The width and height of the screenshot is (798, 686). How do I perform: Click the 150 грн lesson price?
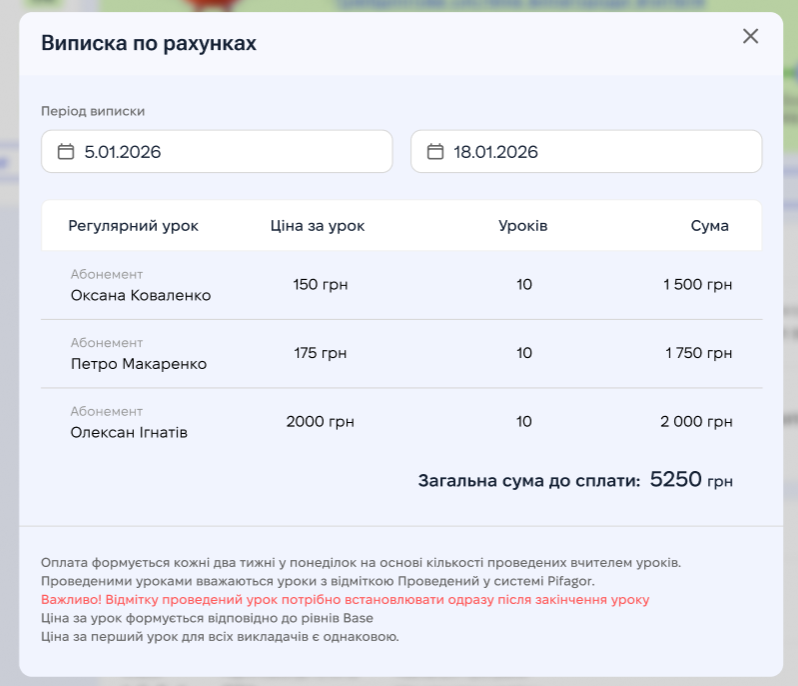point(320,285)
